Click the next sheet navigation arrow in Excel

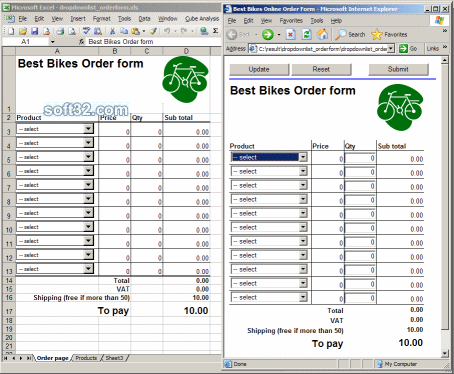click(21, 358)
